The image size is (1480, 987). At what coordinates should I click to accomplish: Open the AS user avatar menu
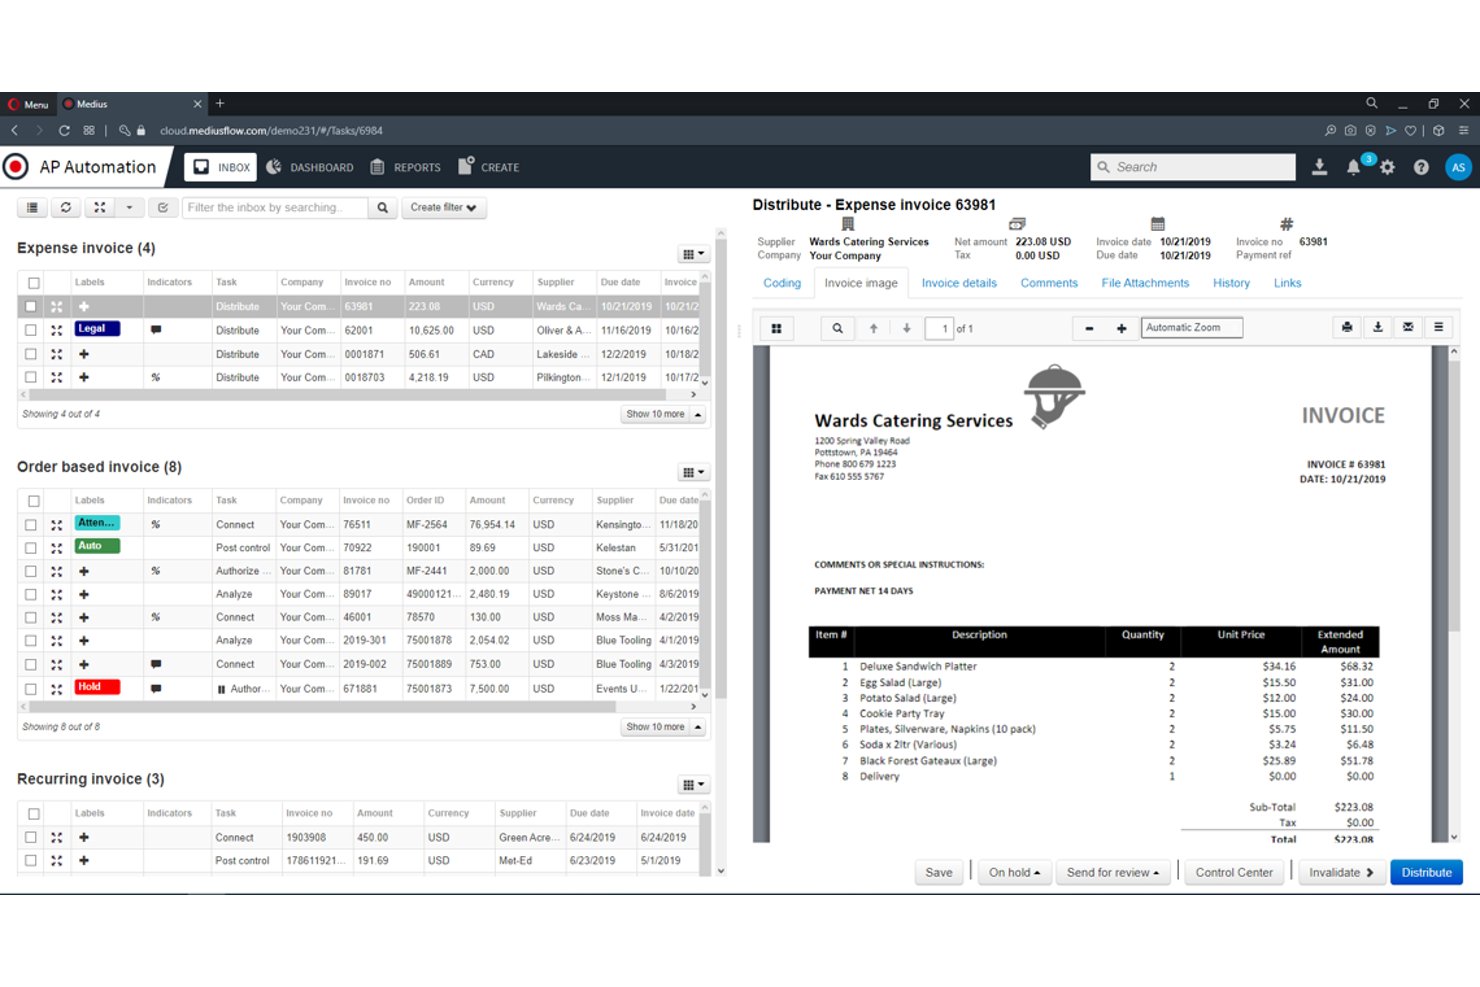pyautogui.click(x=1458, y=168)
